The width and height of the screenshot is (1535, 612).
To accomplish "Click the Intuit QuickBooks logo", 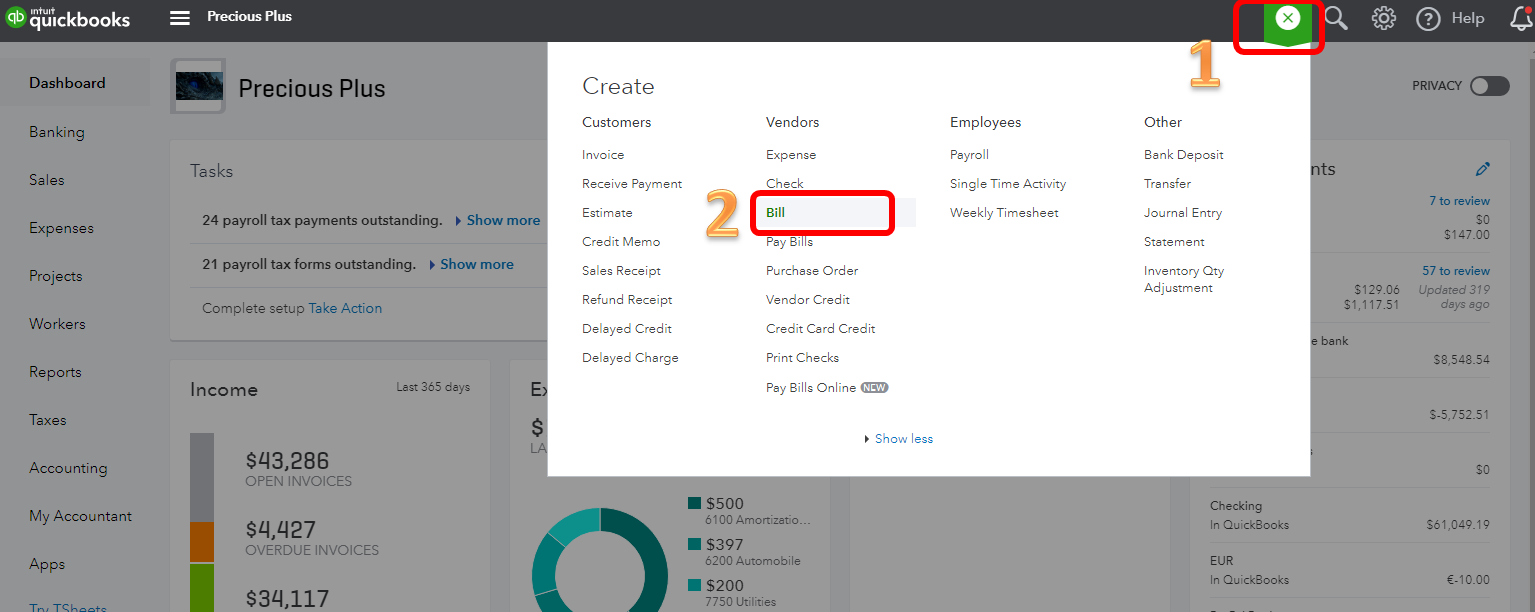I will point(70,17).
